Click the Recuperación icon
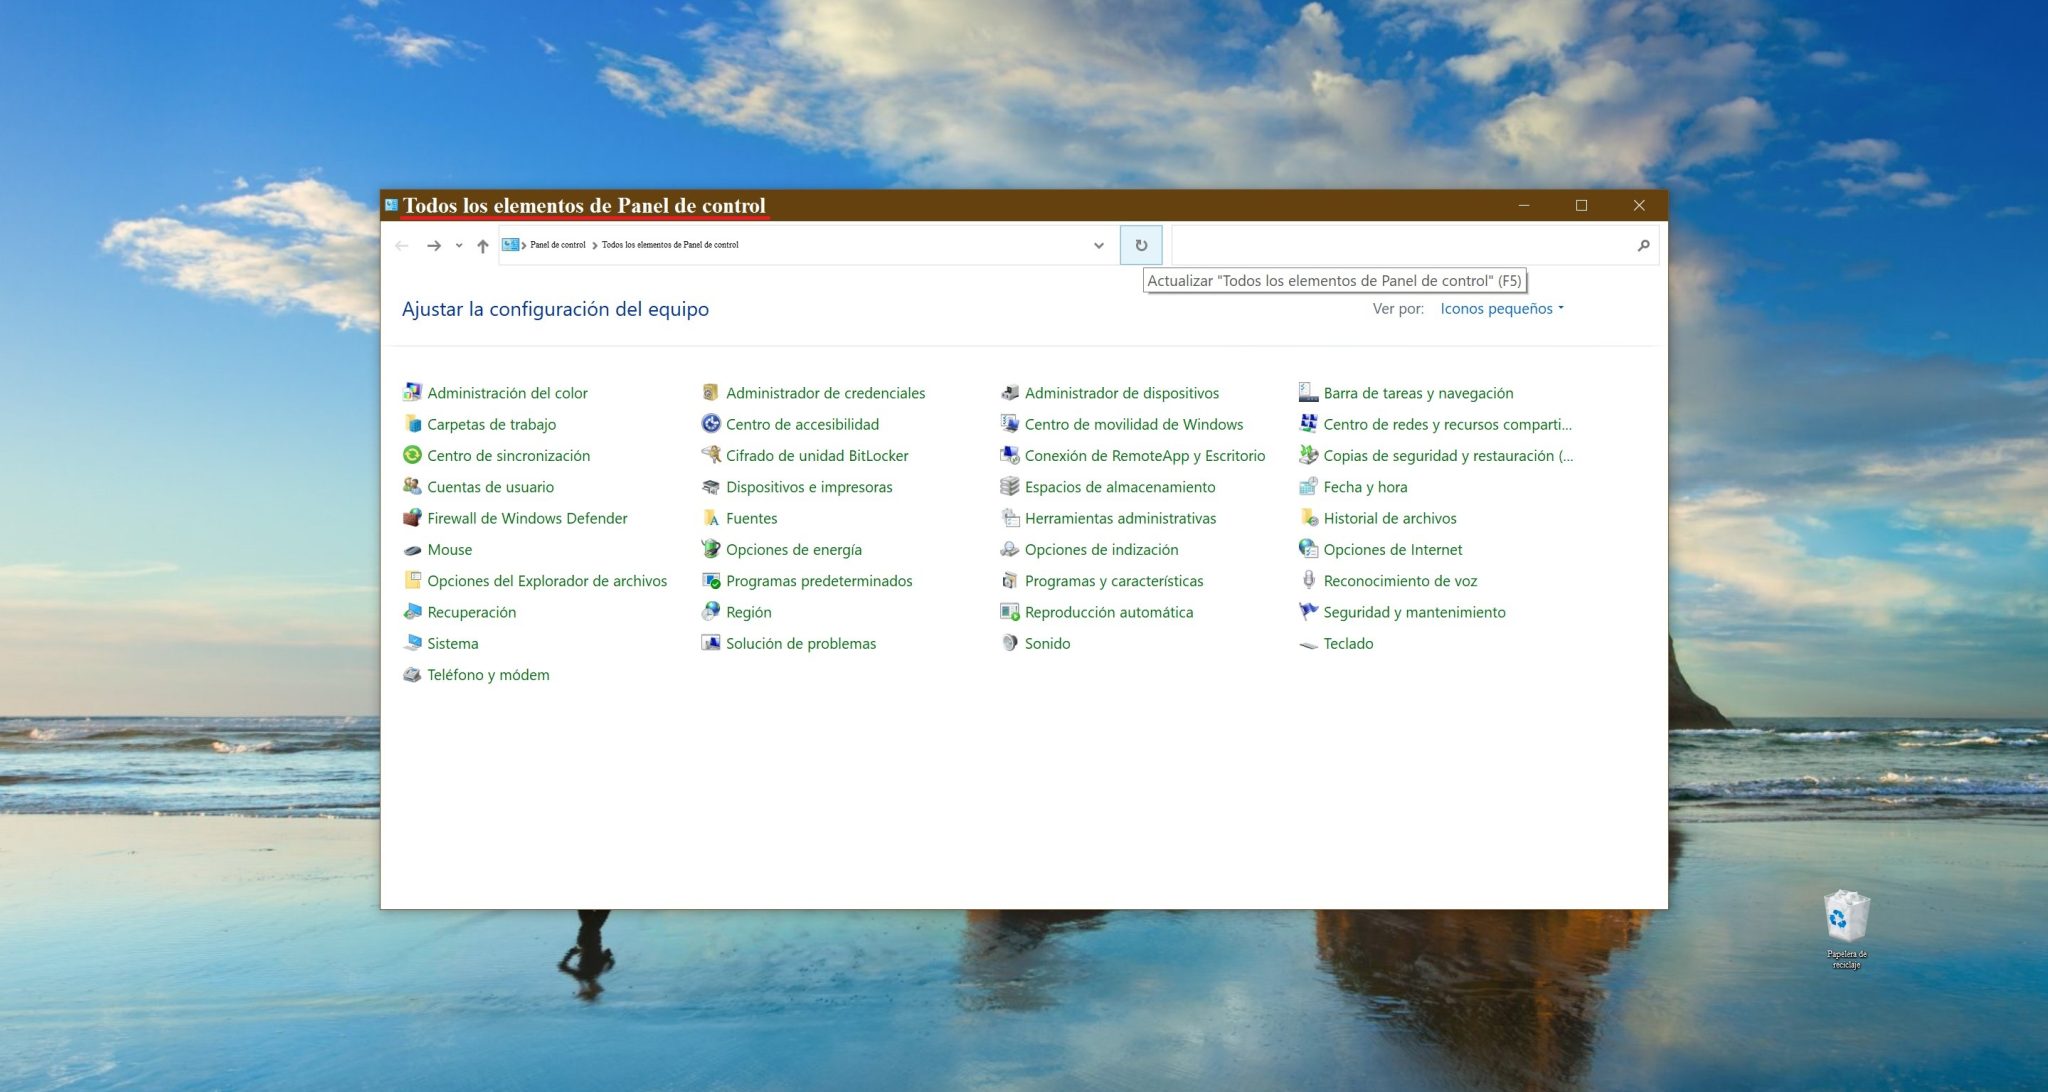 [x=412, y=611]
